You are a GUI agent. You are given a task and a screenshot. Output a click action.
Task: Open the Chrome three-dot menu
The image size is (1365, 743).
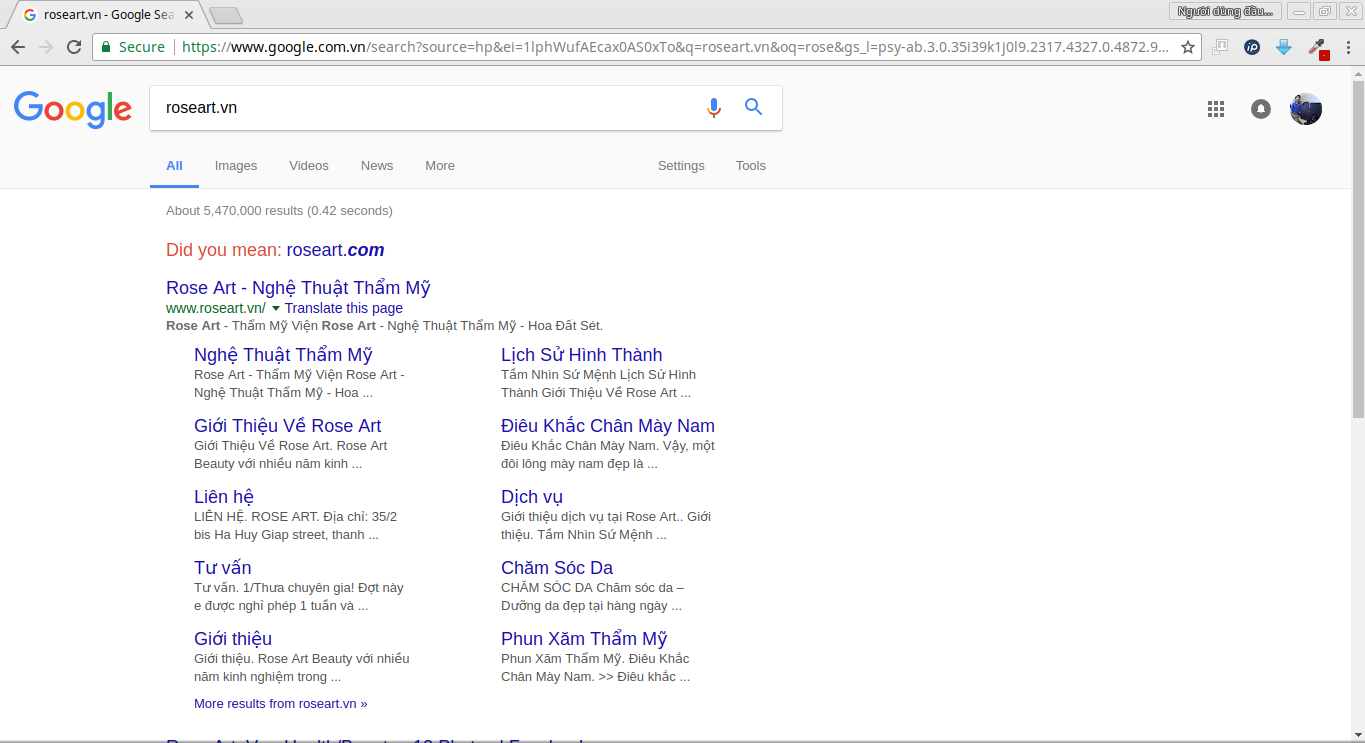(1347, 47)
